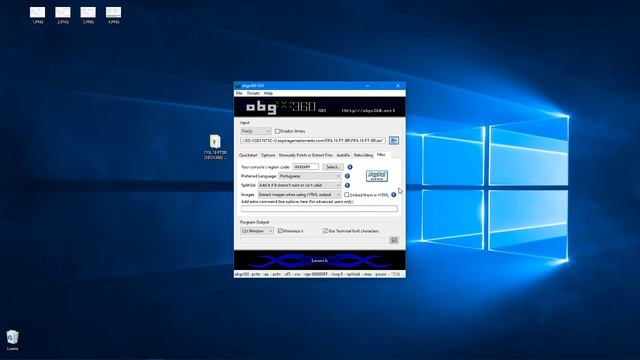Select the Recycle Bin icon
The width and height of the screenshot is (640, 360).
[12, 340]
